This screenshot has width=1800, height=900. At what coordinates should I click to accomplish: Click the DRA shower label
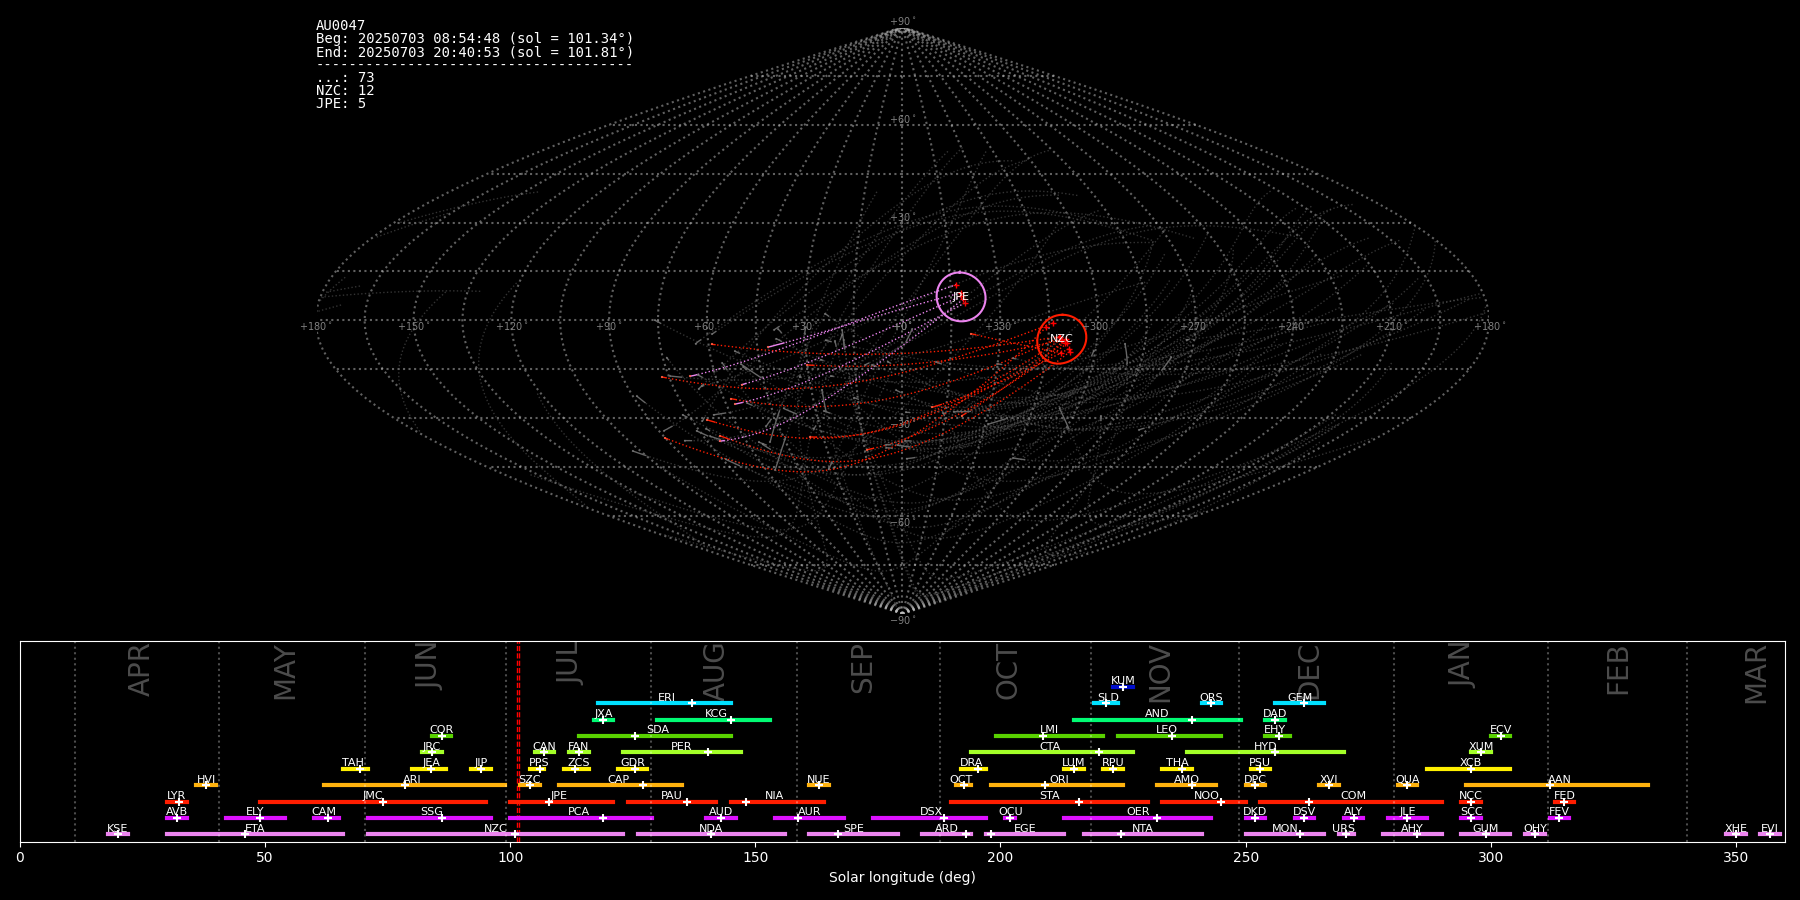(971, 763)
